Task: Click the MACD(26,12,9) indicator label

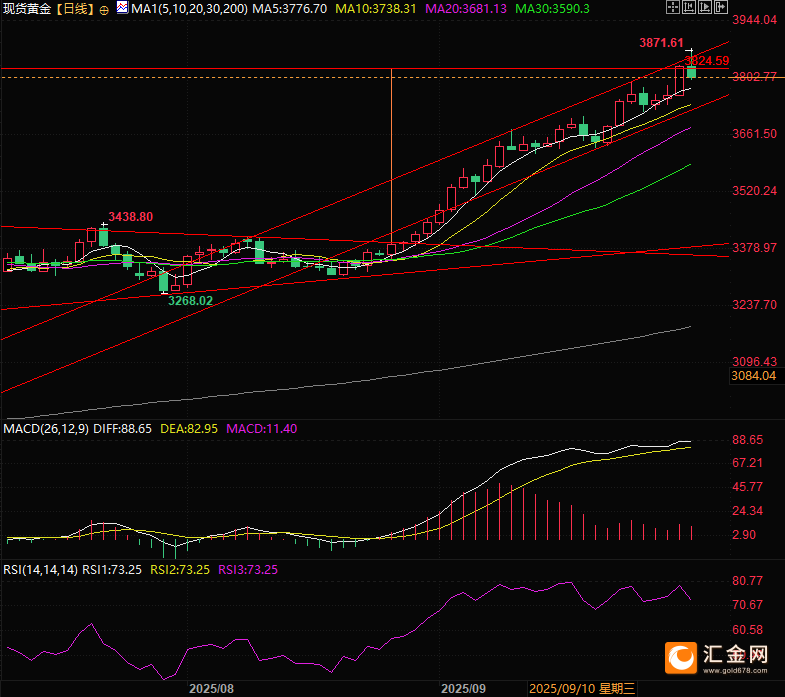Action: pos(46,429)
